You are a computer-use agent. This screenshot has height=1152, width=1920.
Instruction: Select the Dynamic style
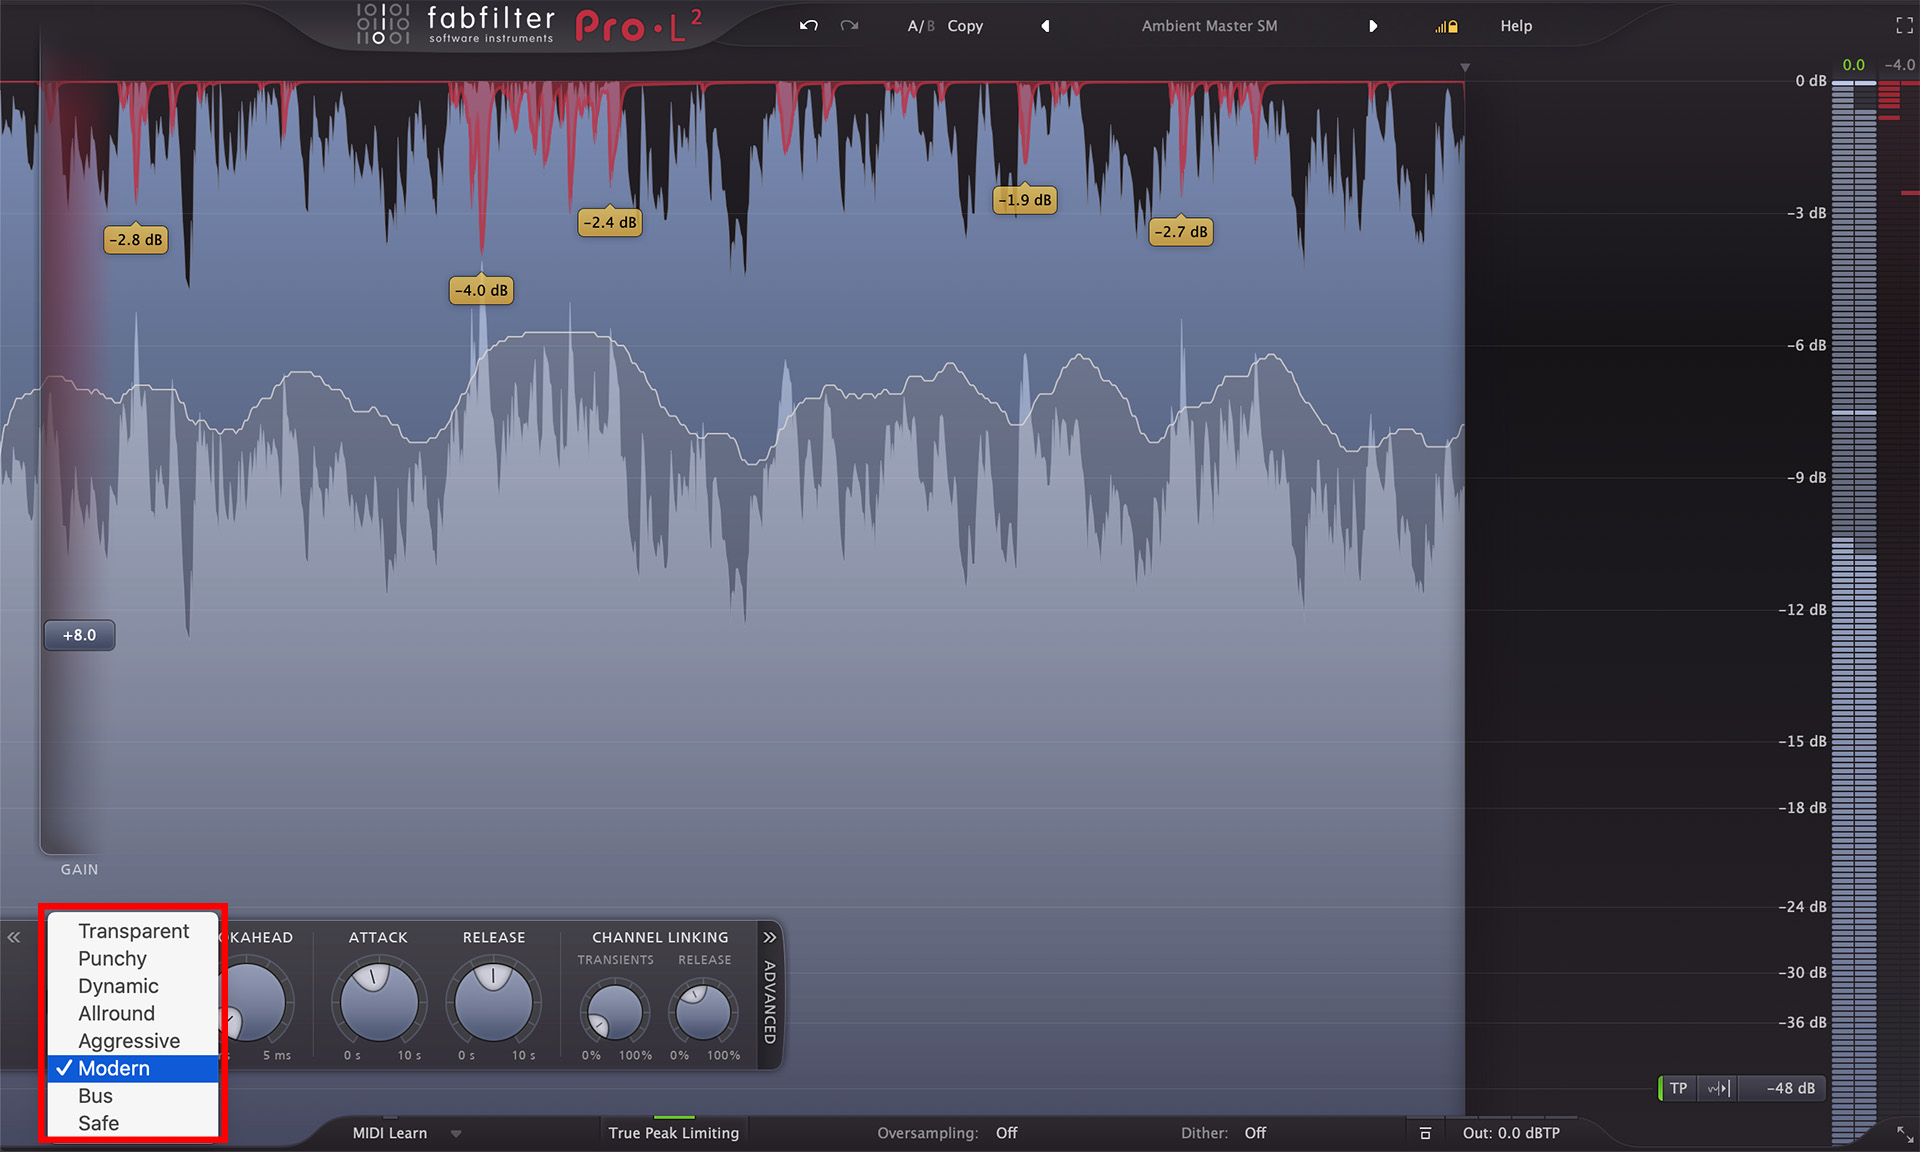[x=133, y=986]
